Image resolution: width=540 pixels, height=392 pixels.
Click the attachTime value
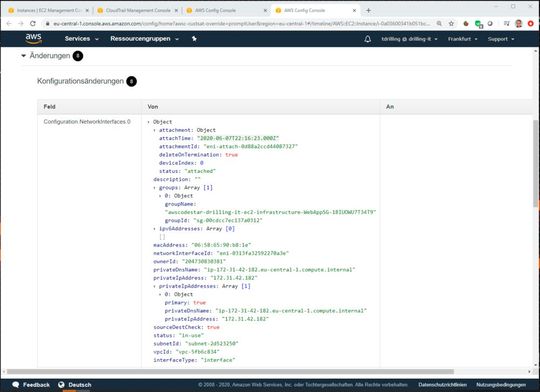tap(238, 138)
